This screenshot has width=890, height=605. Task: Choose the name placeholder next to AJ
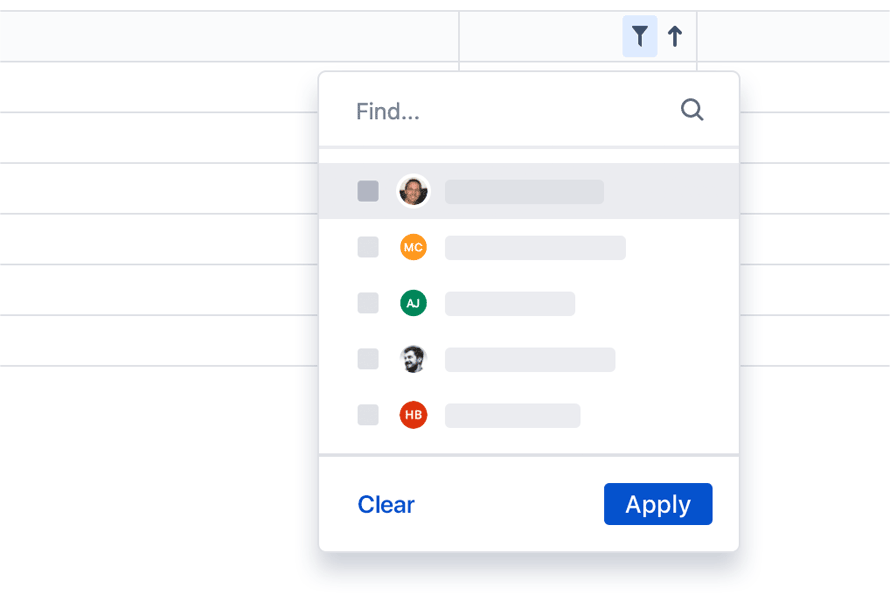coord(510,304)
